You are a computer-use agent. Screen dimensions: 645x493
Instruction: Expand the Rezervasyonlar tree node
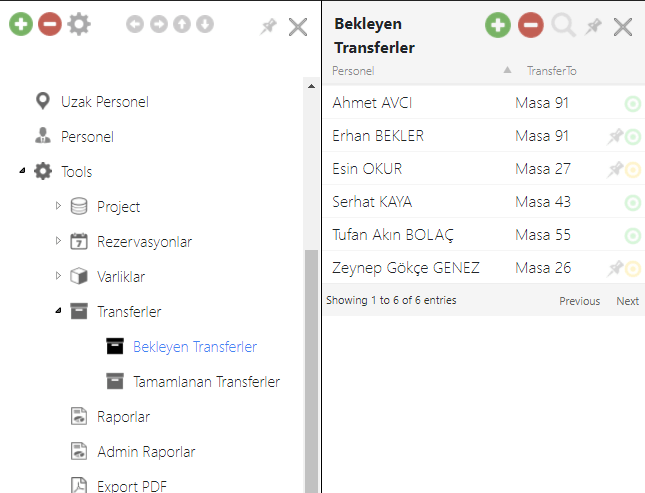[x=58, y=242]
